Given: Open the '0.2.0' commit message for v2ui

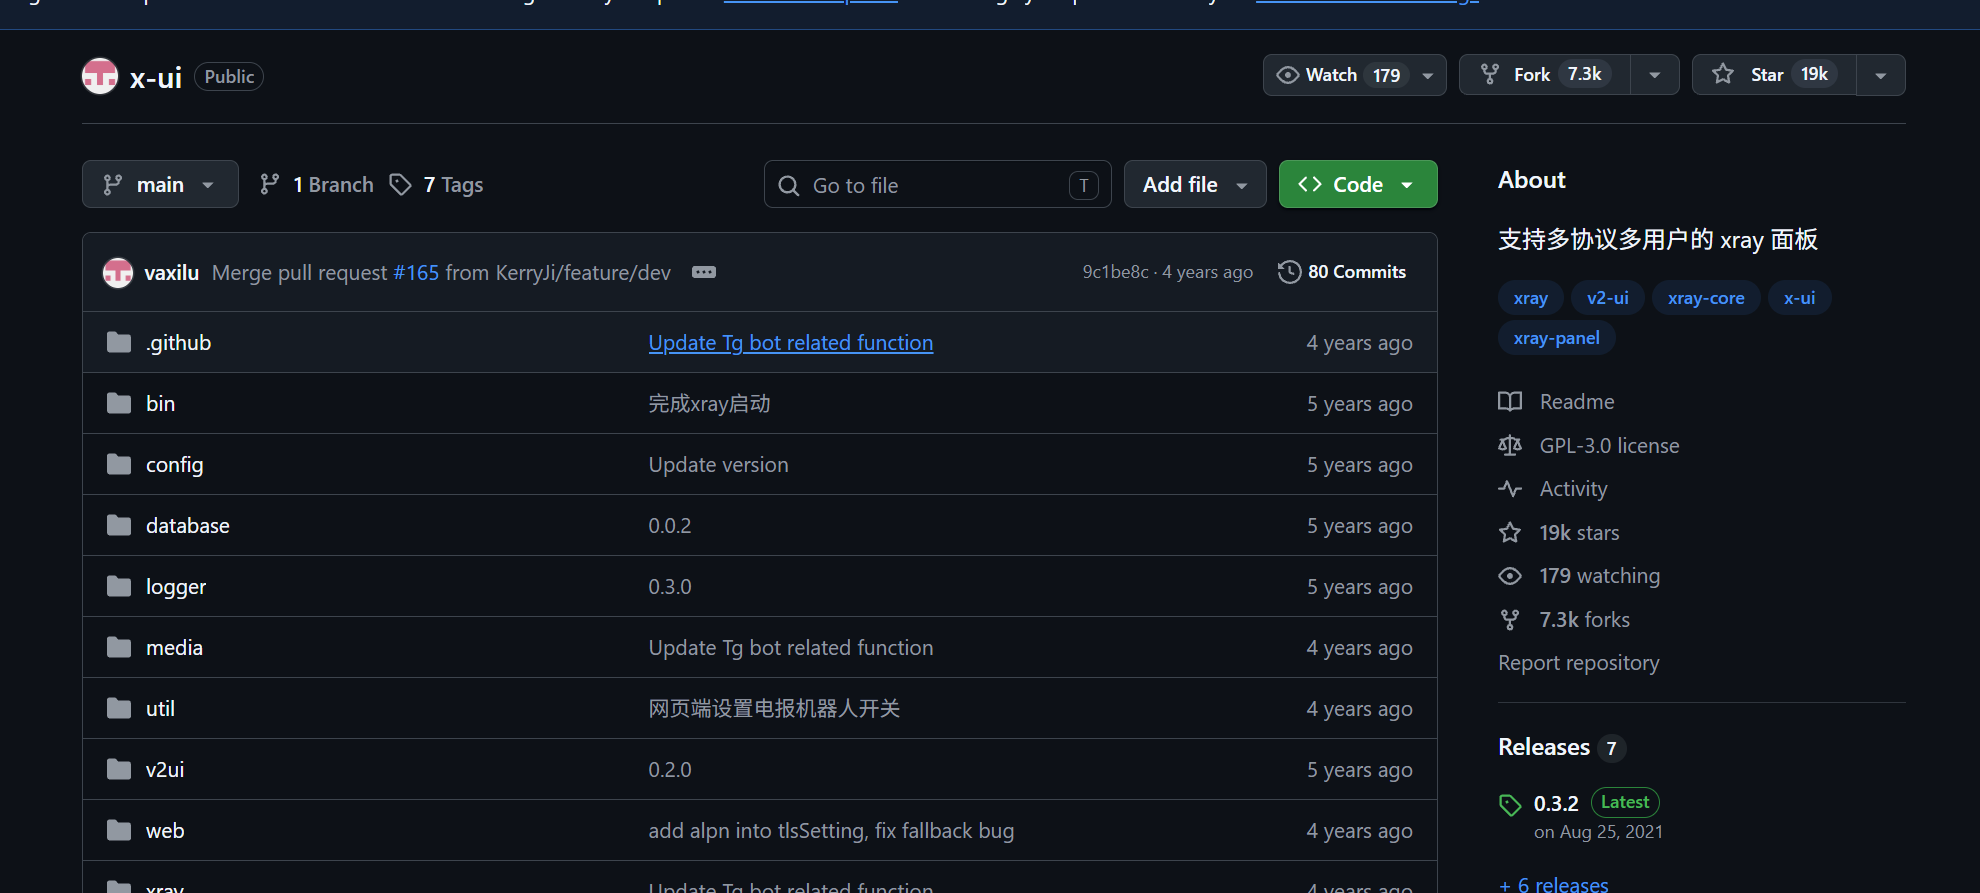Looking at the screenshot, I should pyautogui.click(x=670, y=770).
